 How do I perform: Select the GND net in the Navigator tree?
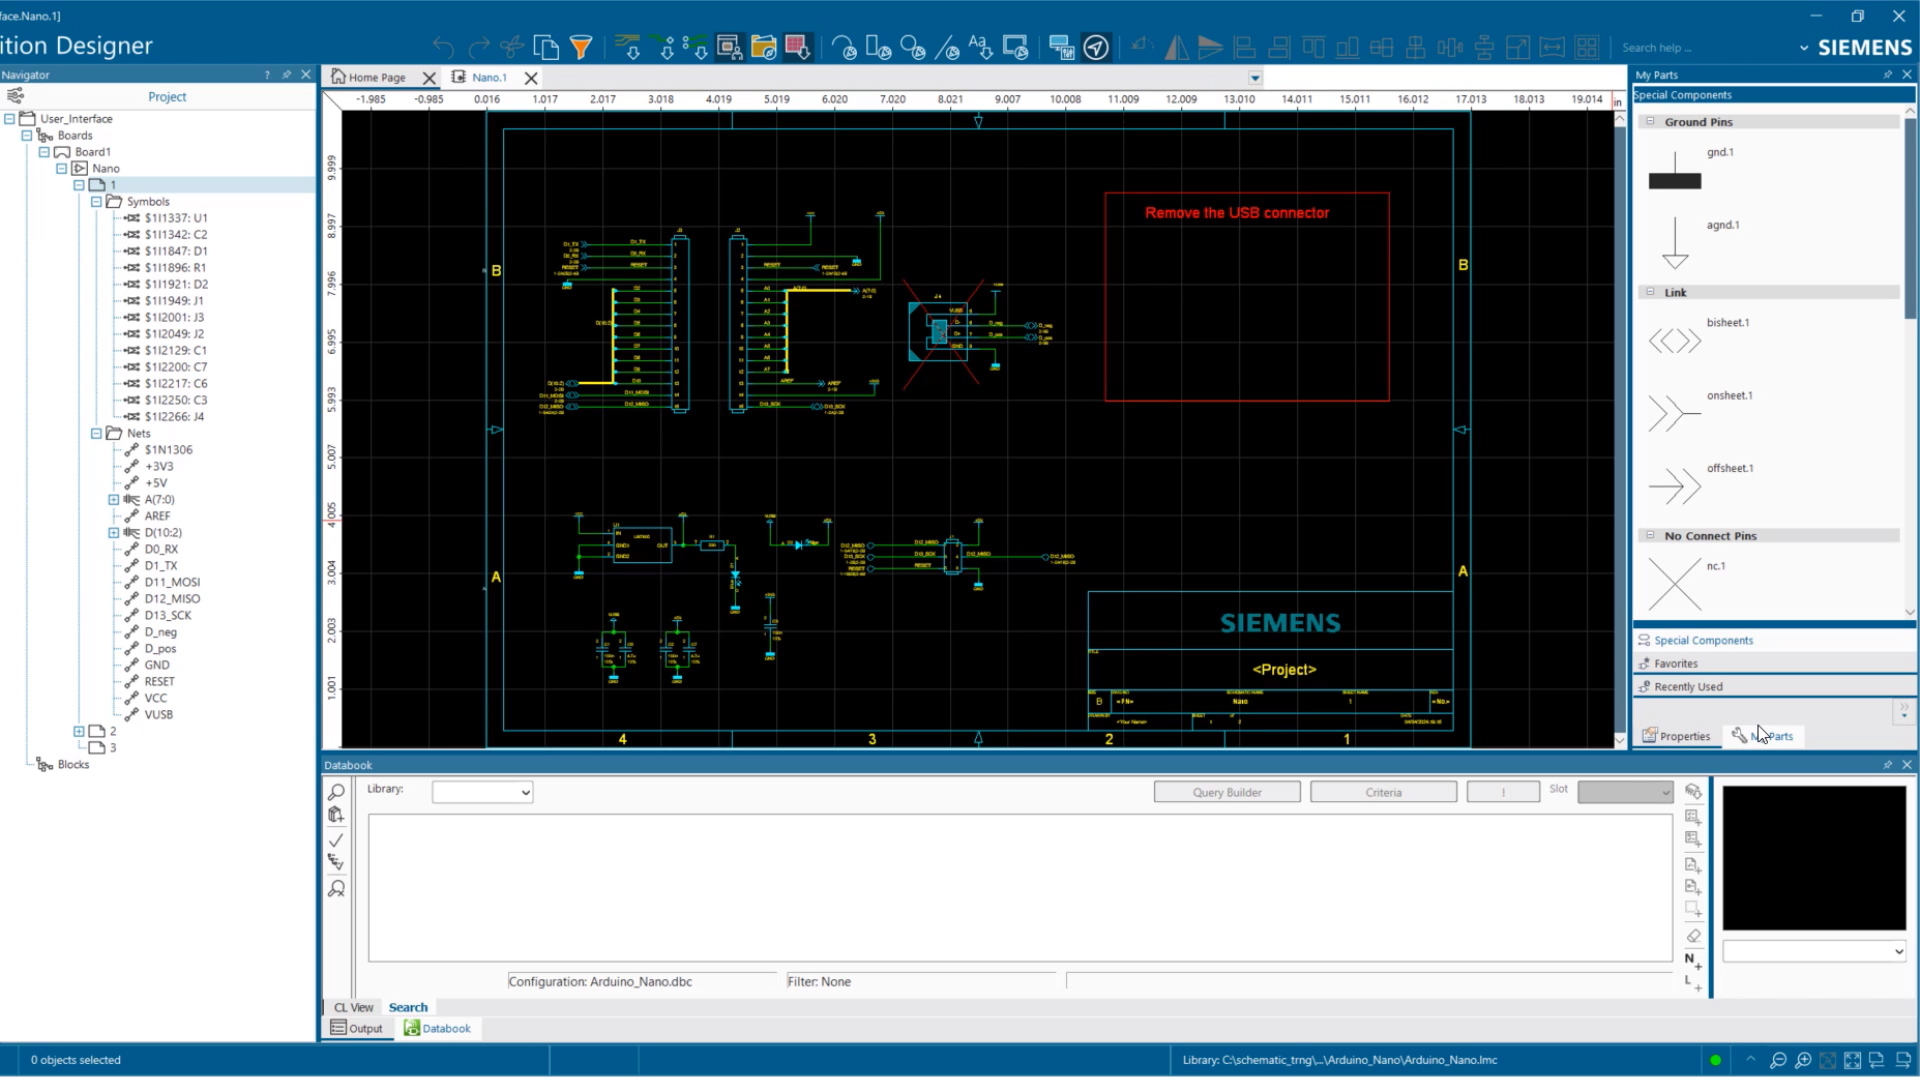[155, 664]
